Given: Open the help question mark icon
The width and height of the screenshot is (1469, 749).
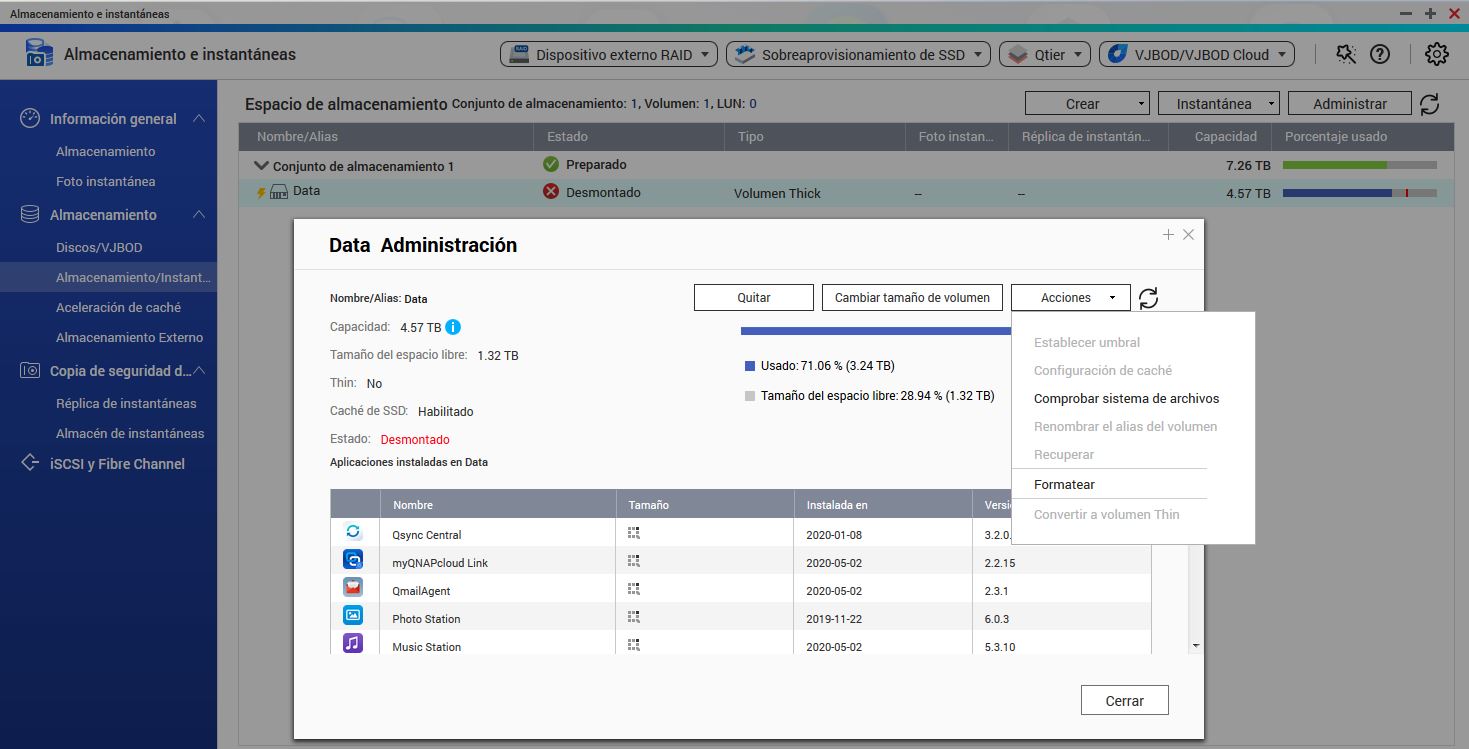Looking at the screenshot, I should tap(1380, 54).
